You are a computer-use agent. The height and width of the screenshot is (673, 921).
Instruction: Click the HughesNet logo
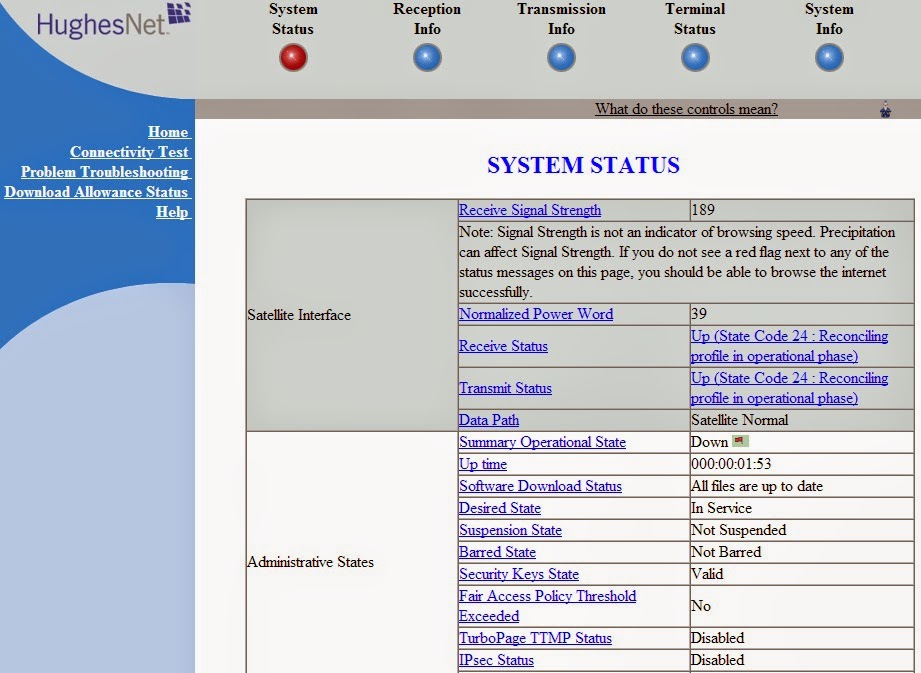(x=113, y=21)
